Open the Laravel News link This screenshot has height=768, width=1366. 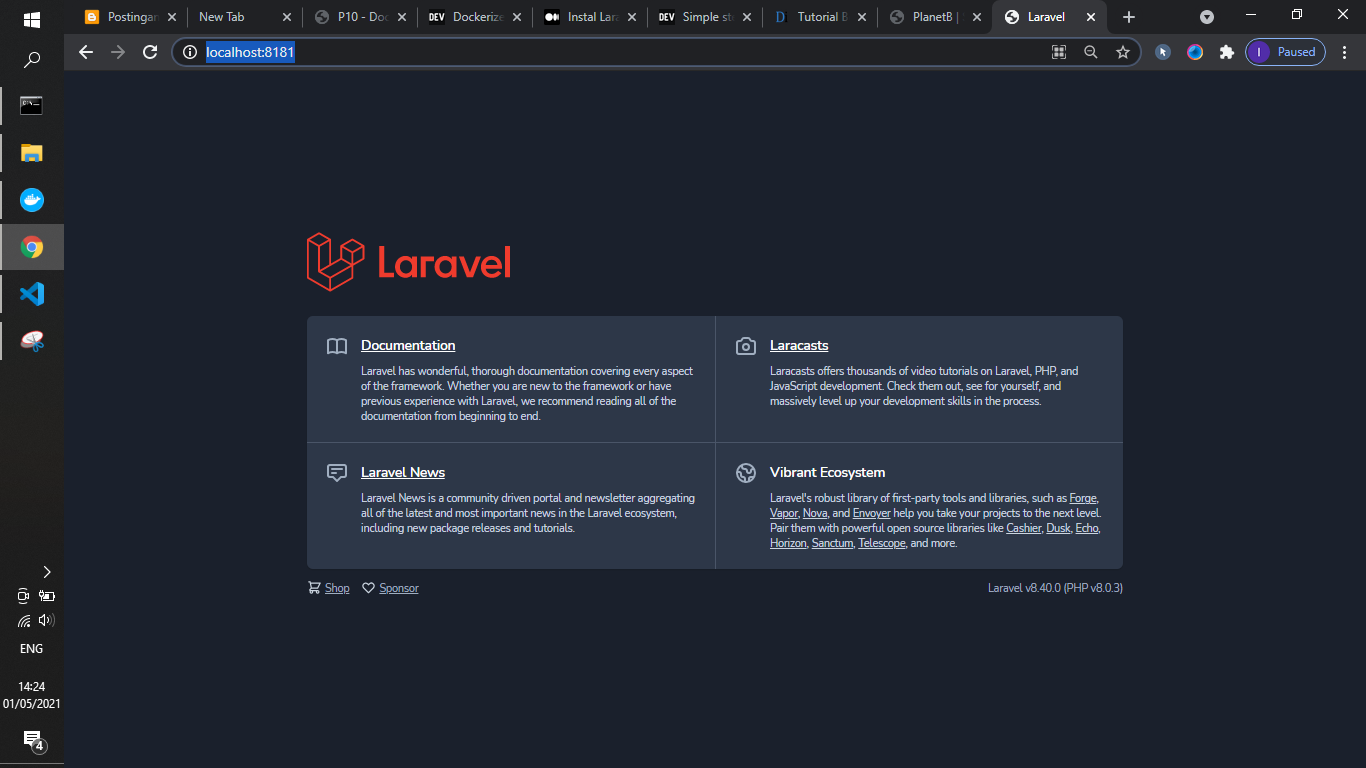(403, 473)
